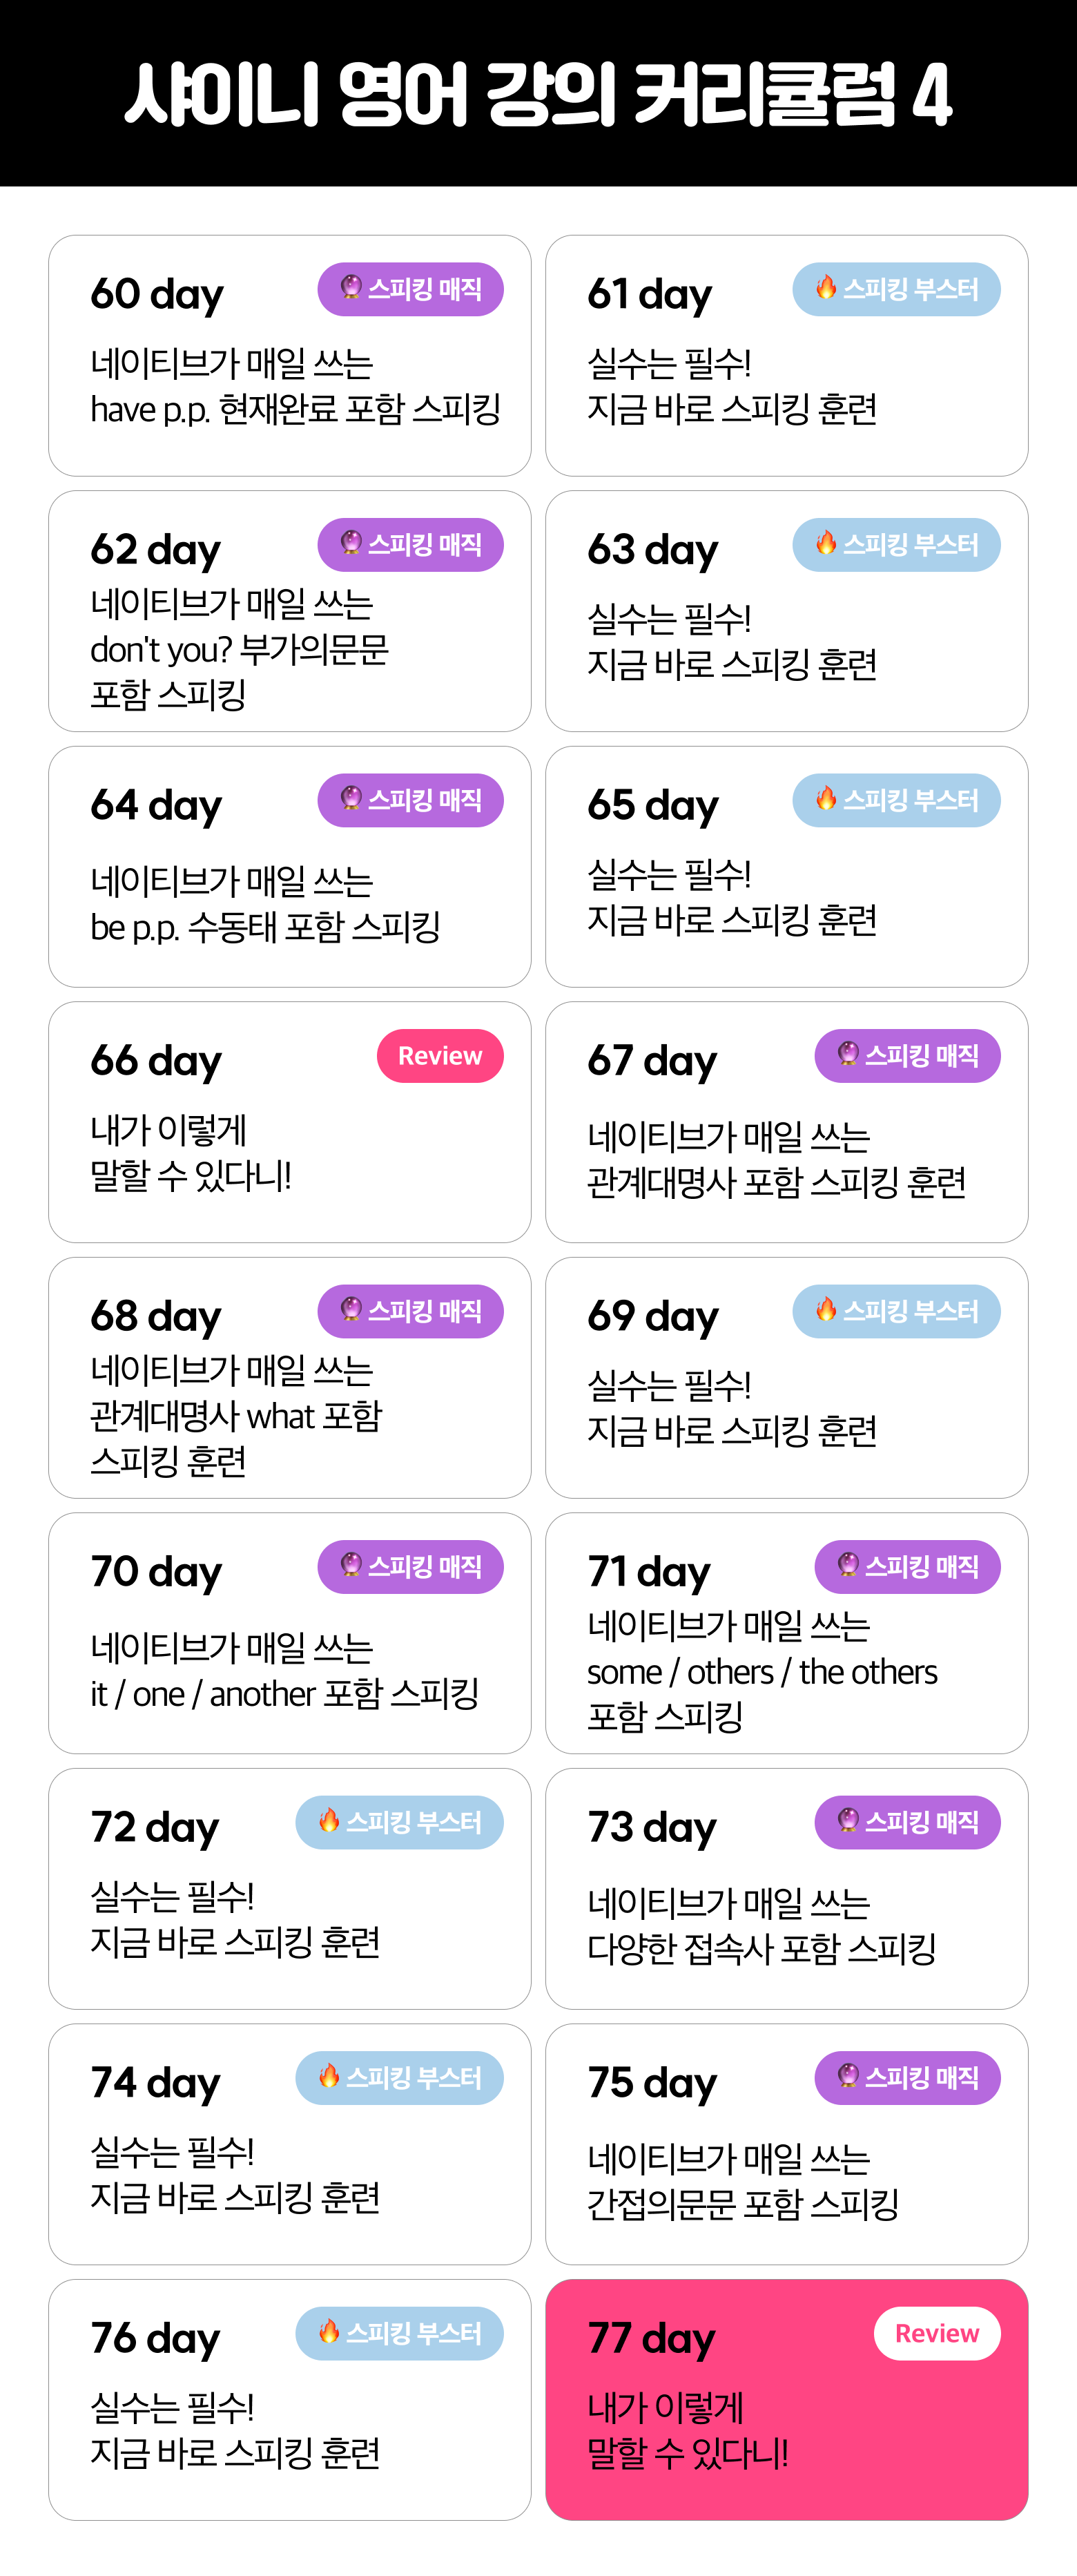Click the 스피킹 부스터 badge on 69 day
This screenshot has height=2576, width=1077.
click(x=896, y=1311)
